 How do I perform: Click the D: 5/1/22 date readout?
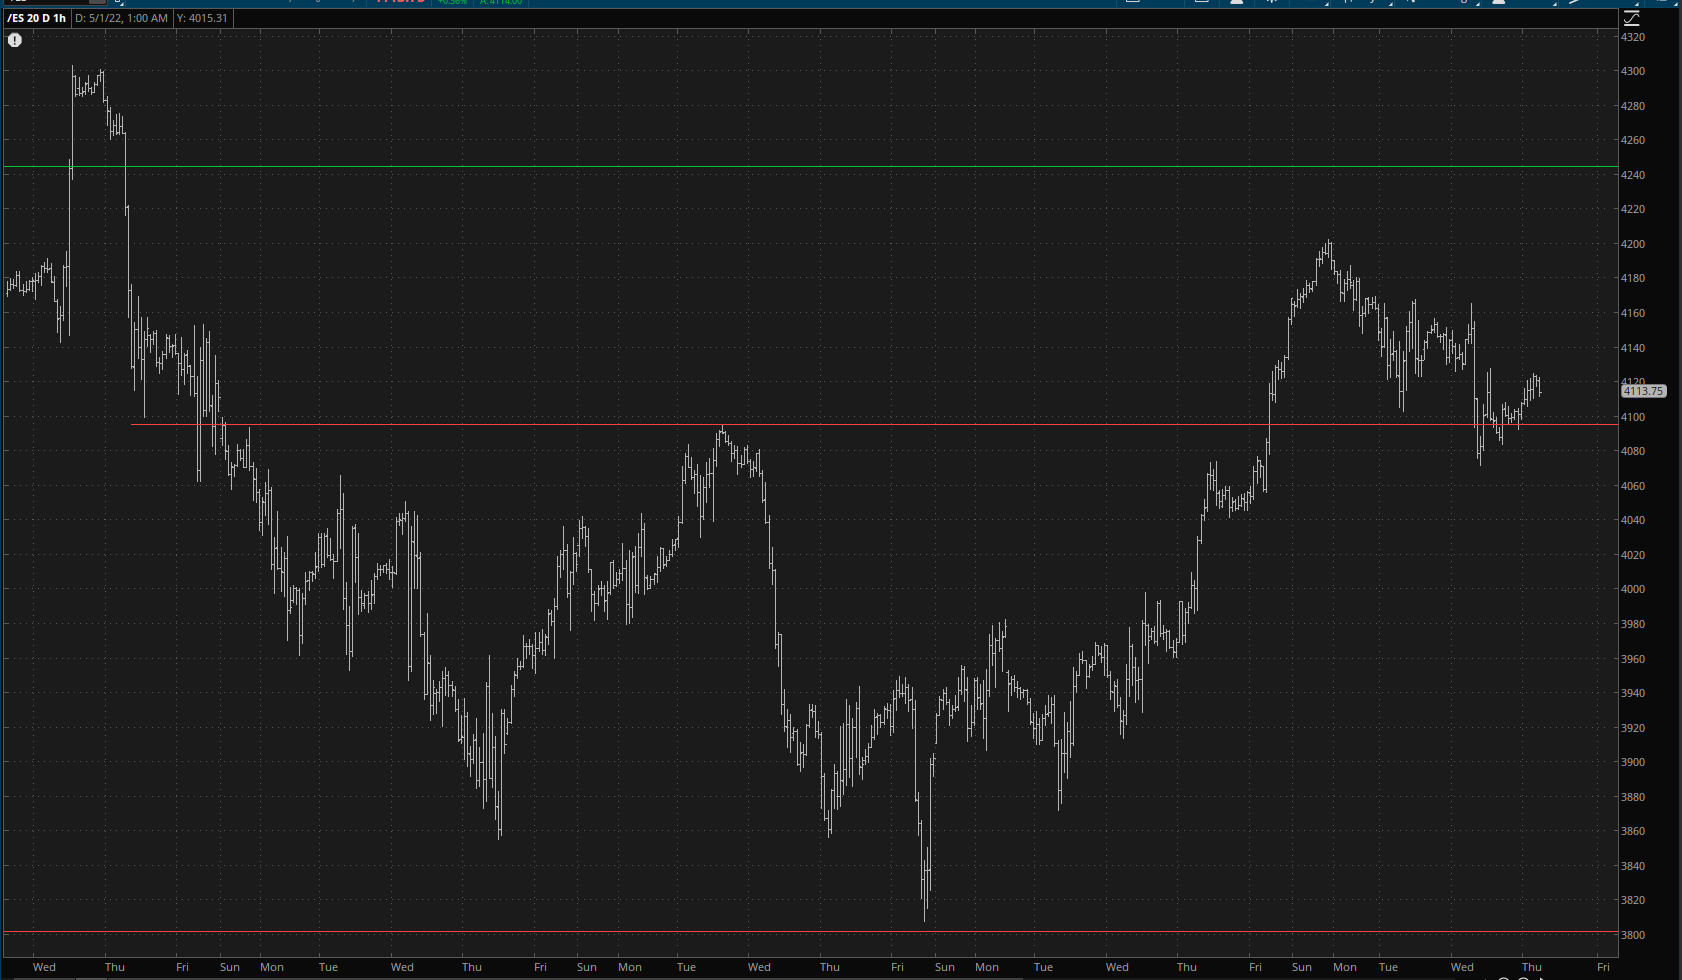(x=121, y=18)
